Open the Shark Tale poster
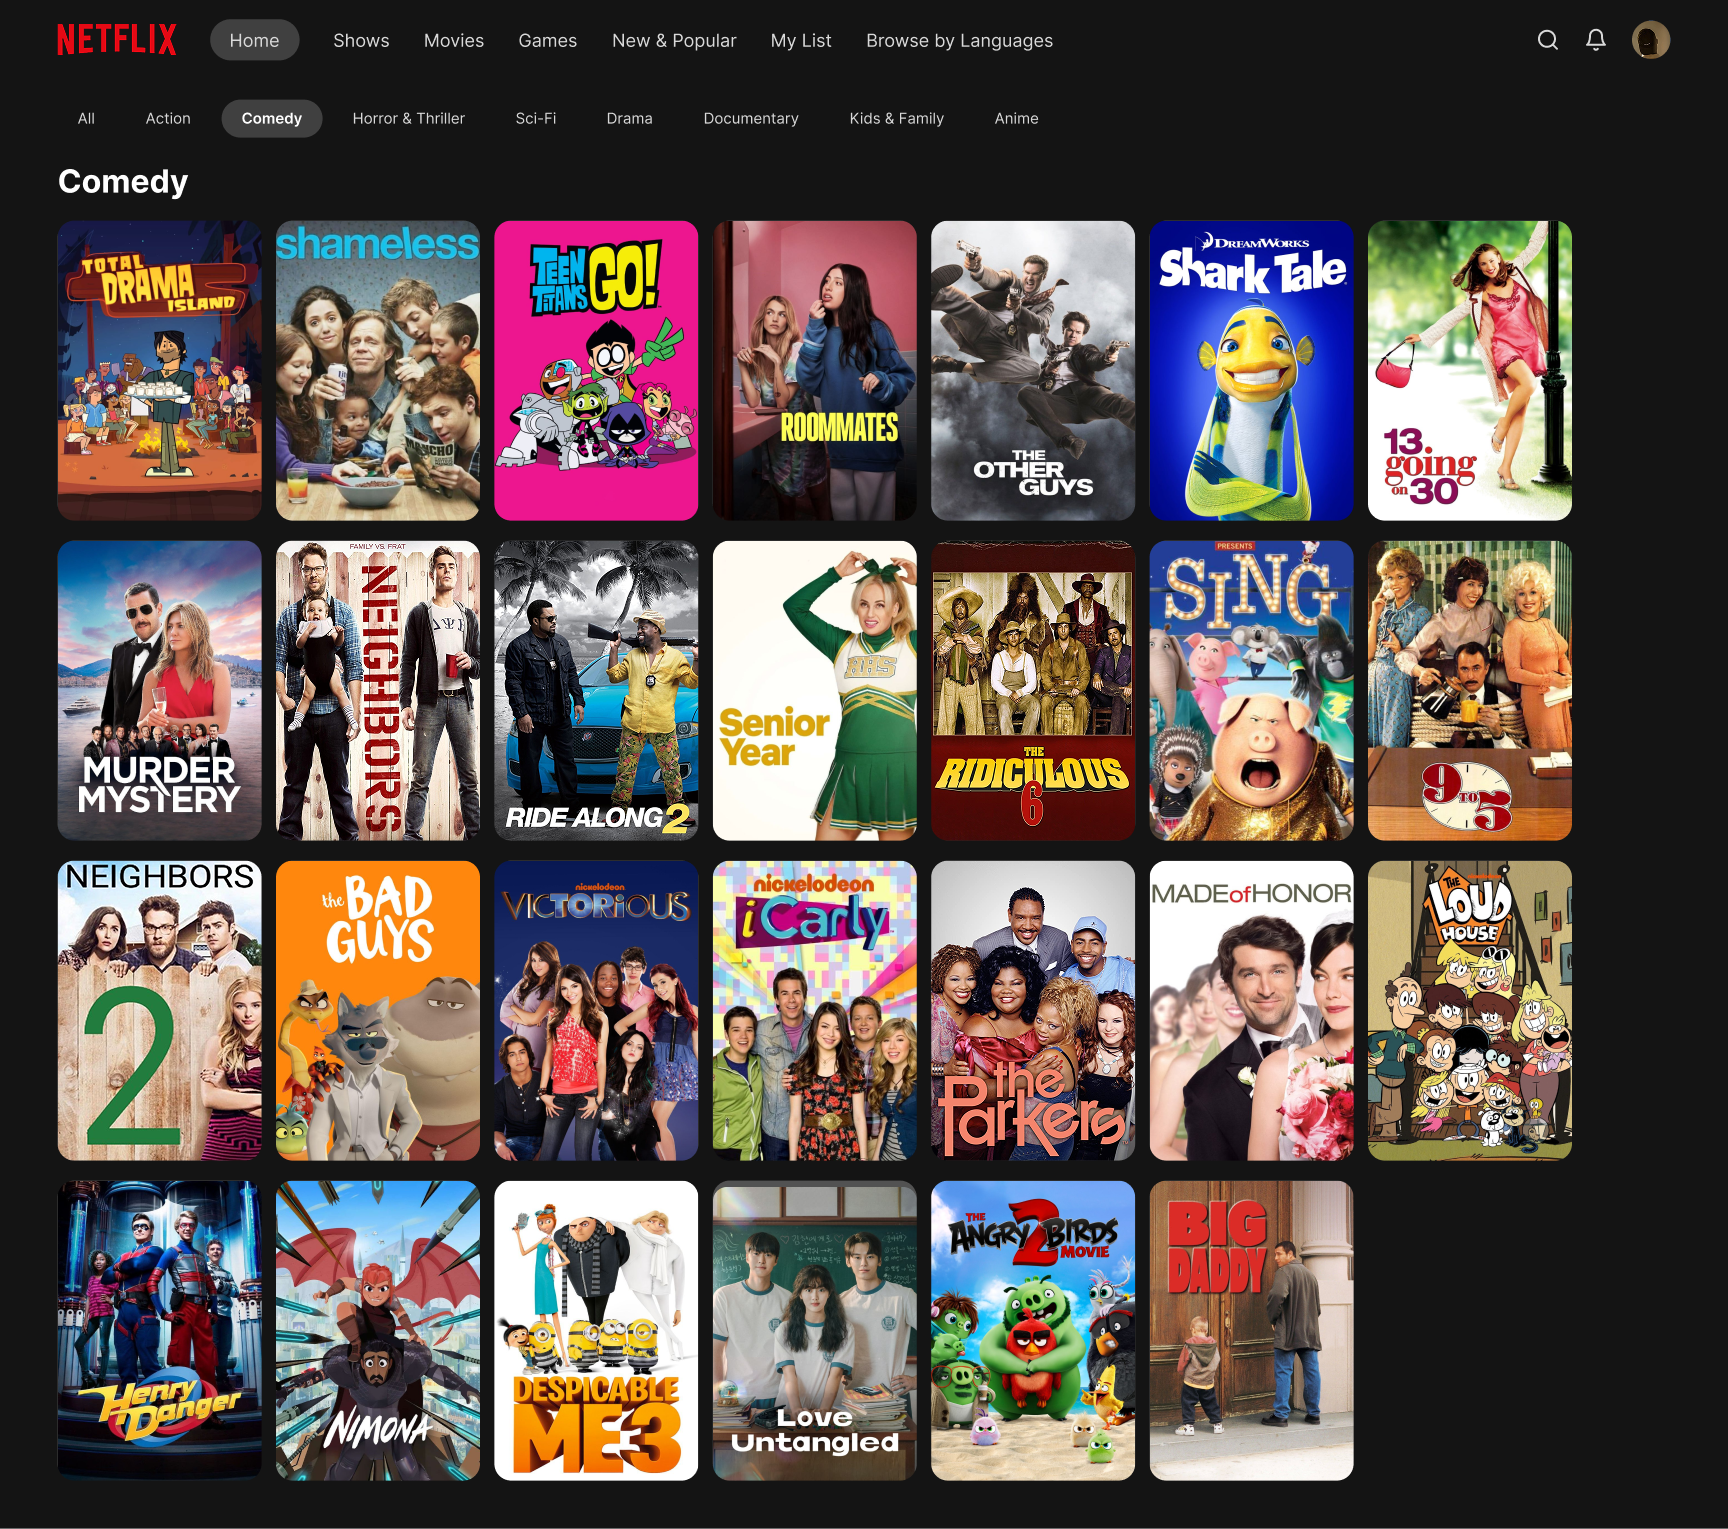Image resolution: width=1728 pixels, height=1529 pixels. coord(1251,371)
